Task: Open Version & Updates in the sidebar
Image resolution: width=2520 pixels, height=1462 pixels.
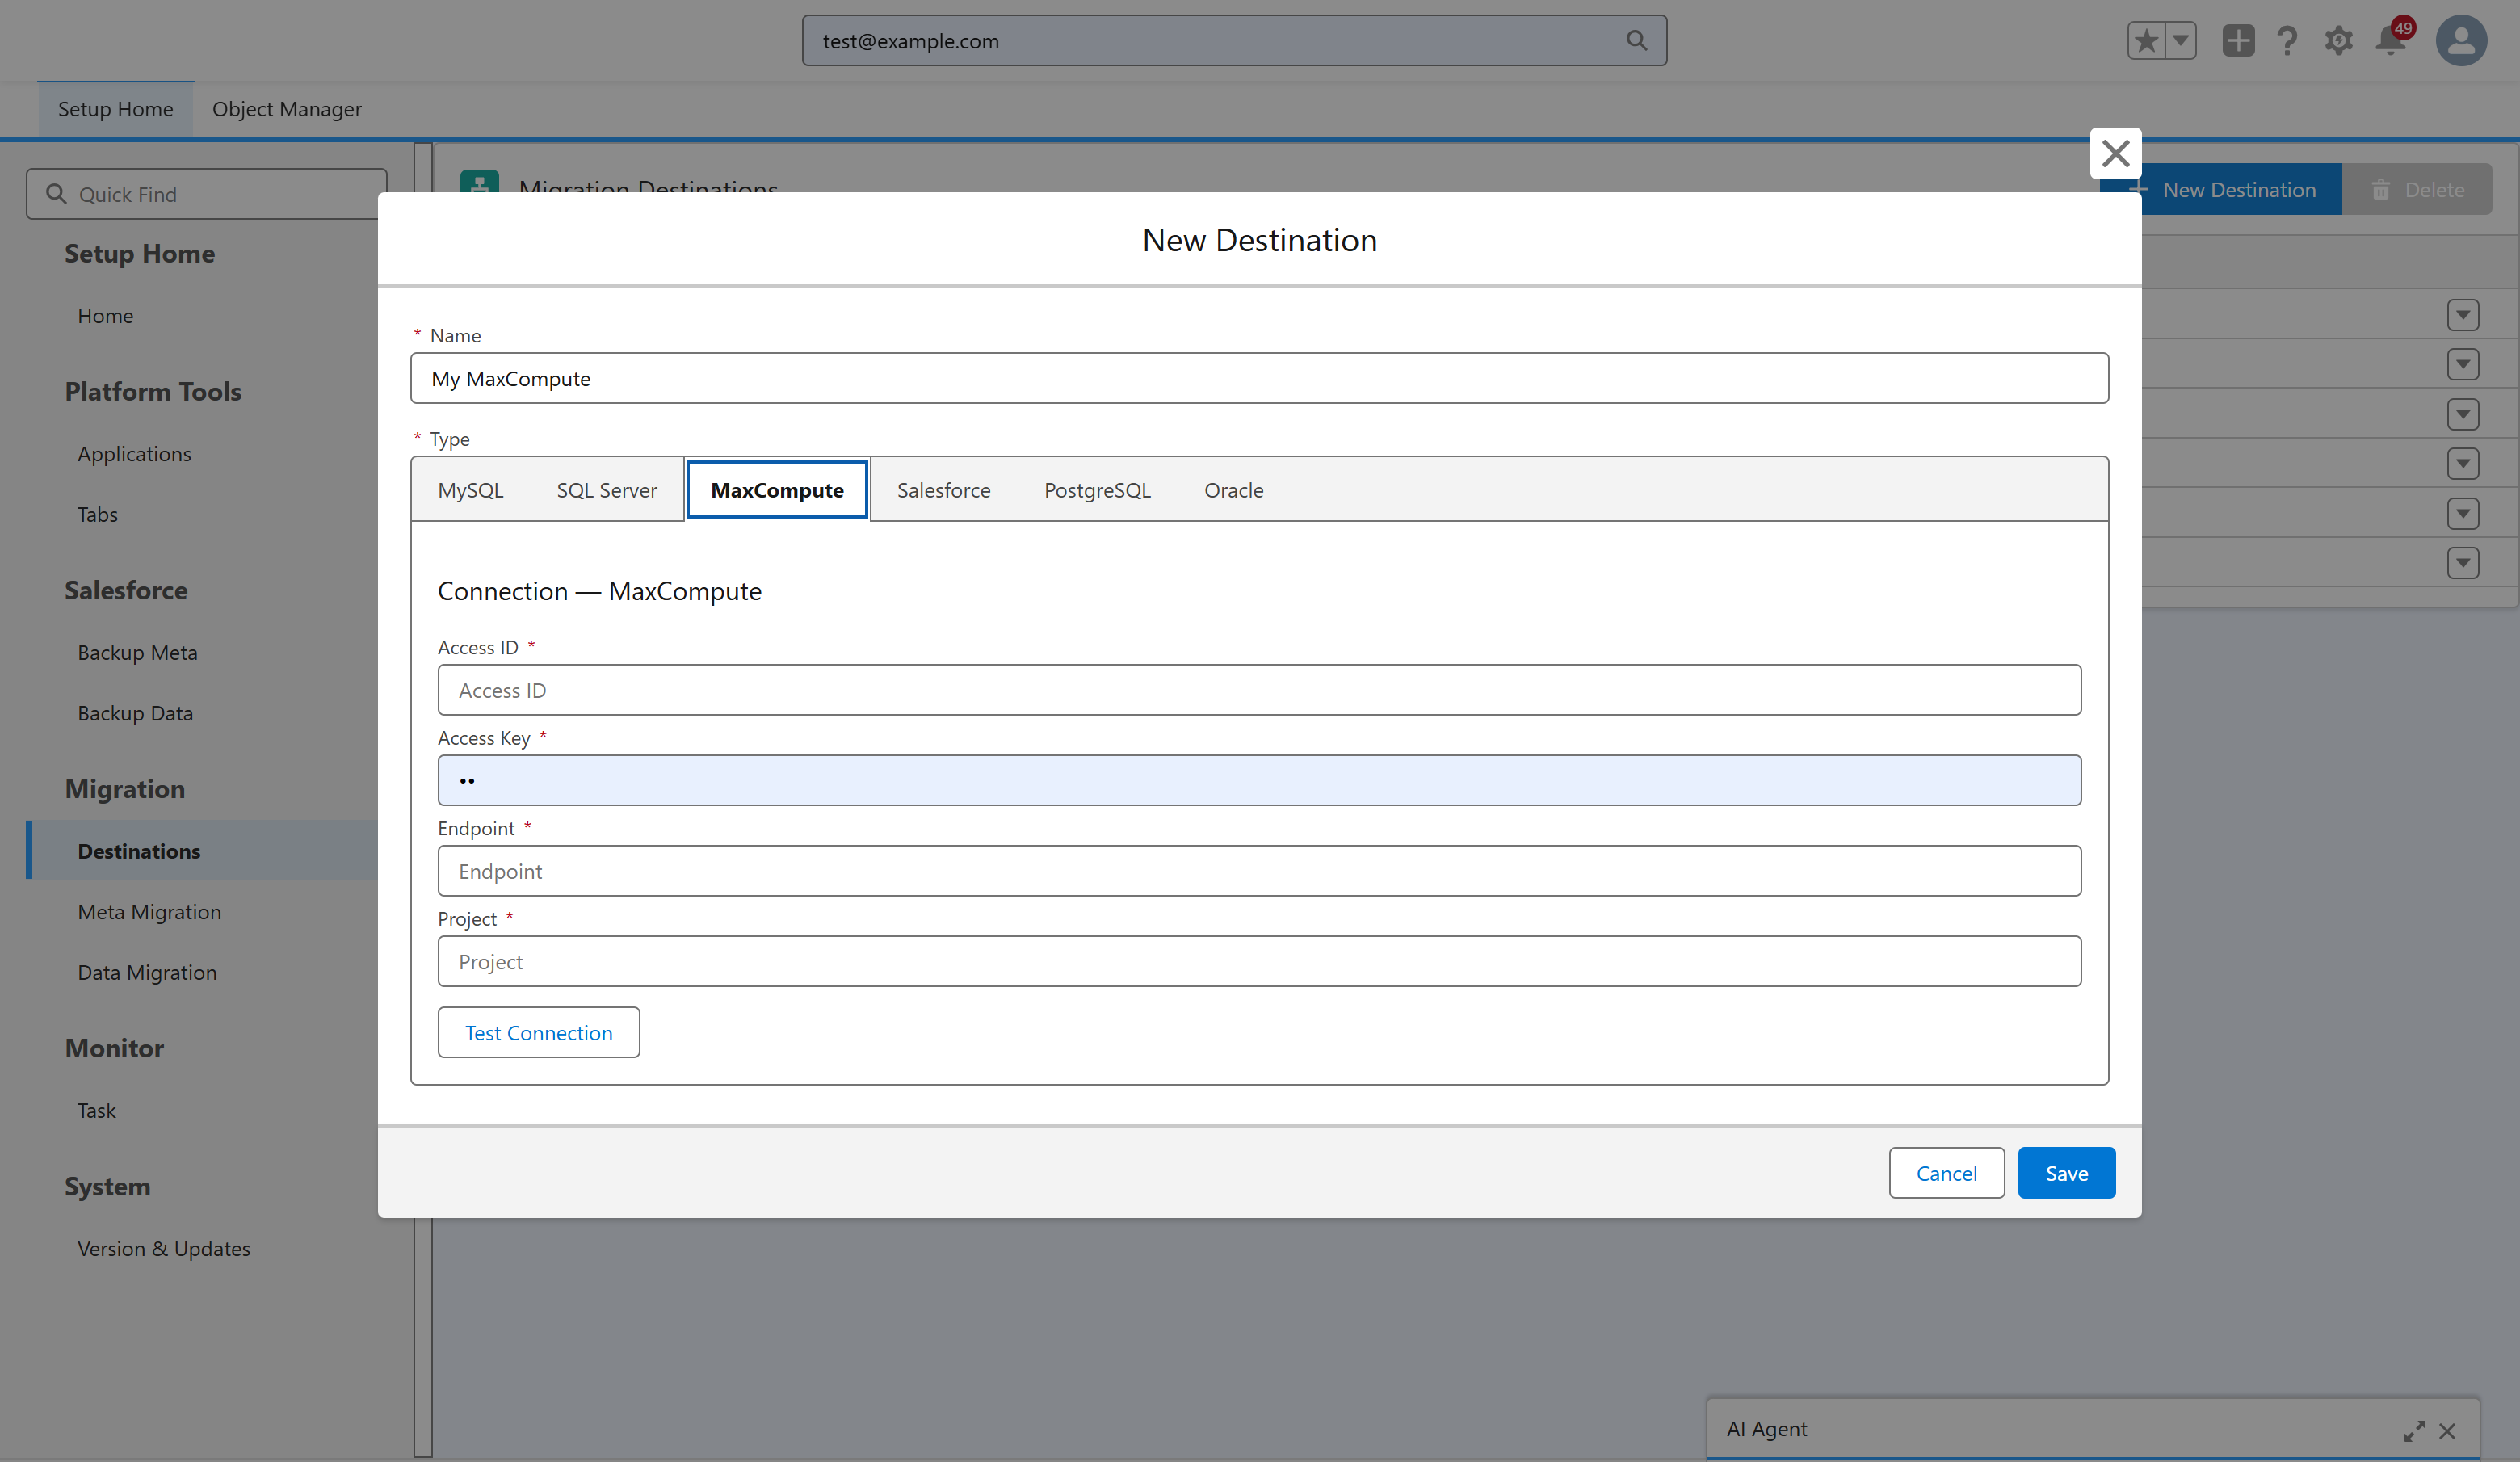Action: [x=164, y=1248]
